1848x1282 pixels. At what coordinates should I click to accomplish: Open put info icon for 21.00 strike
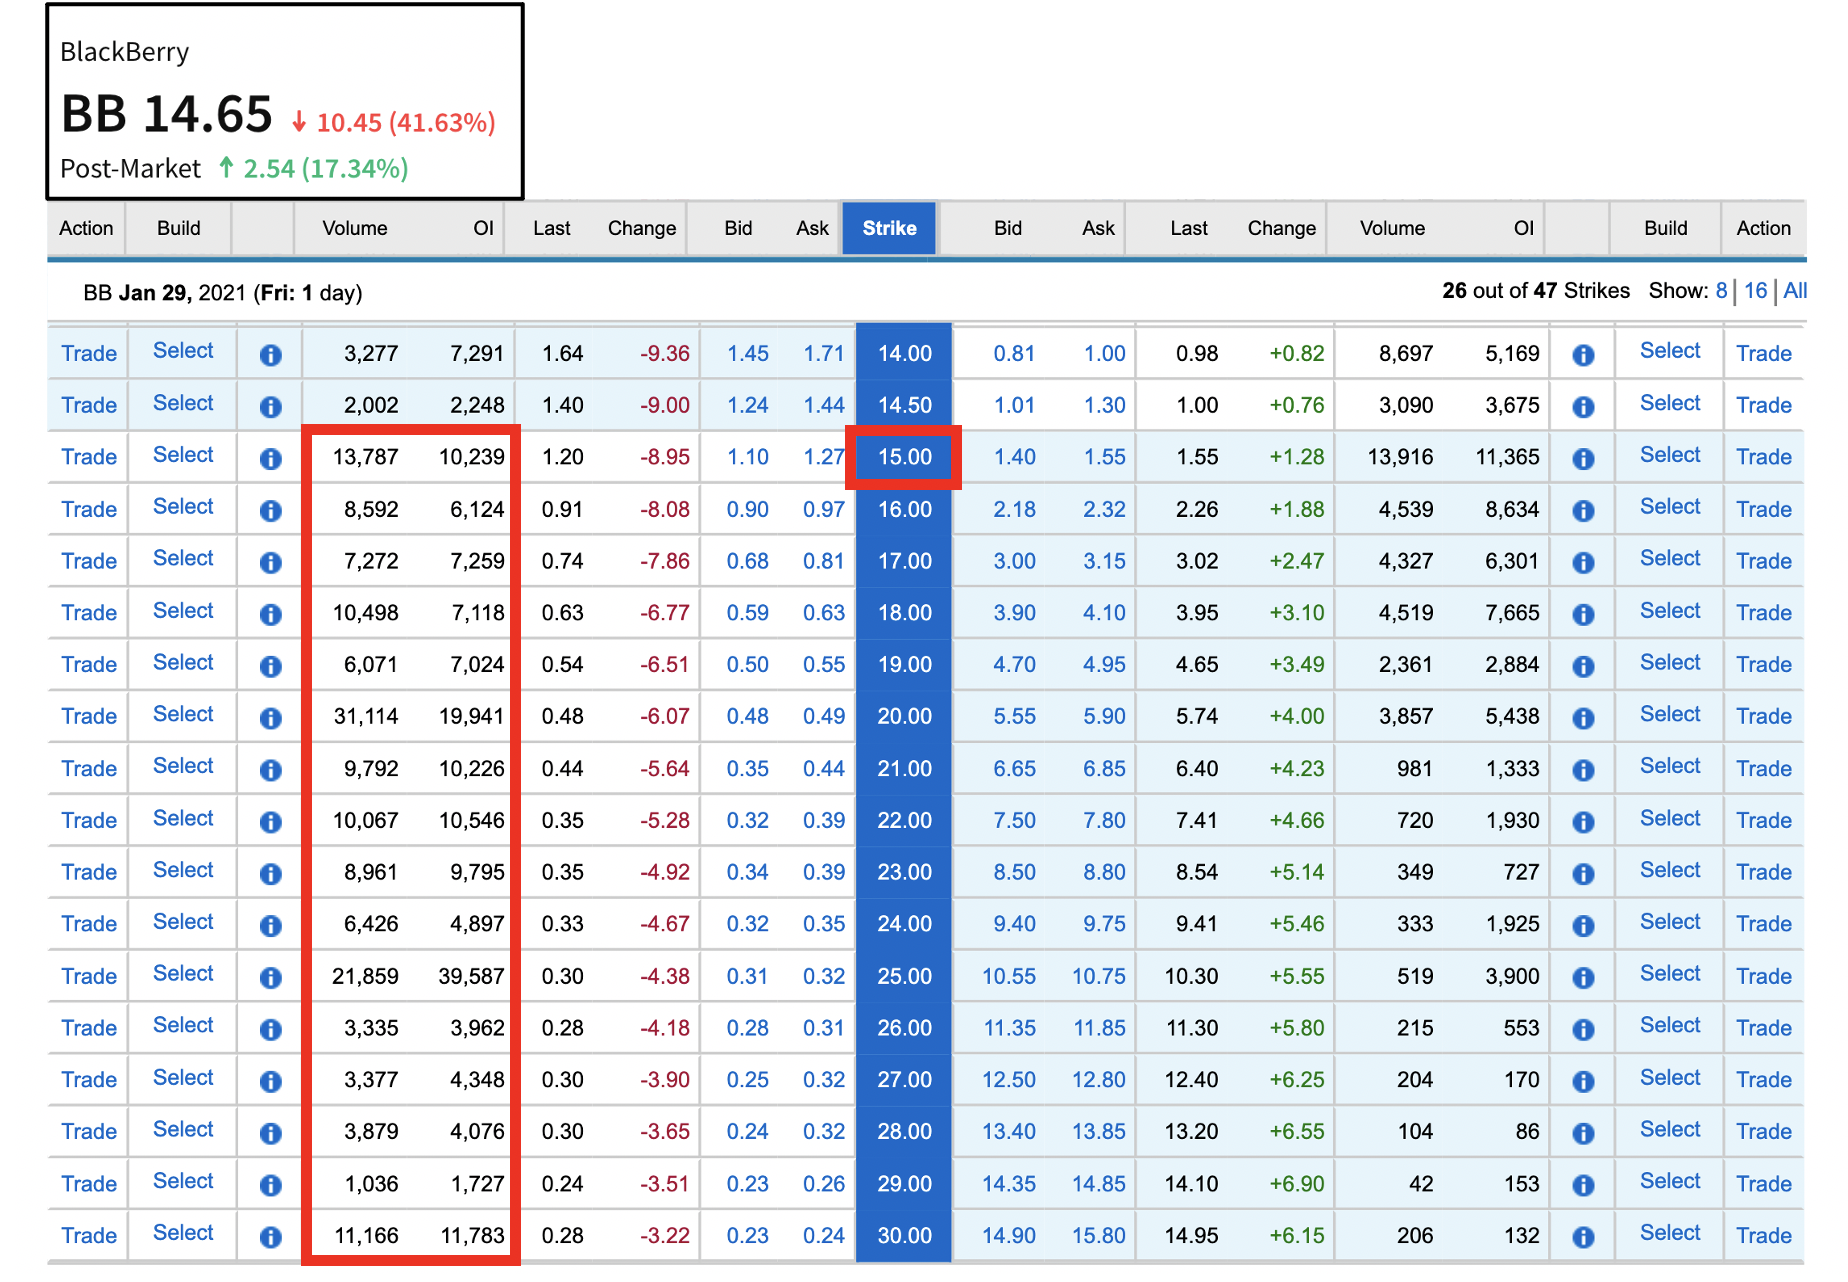(1583, 770)
